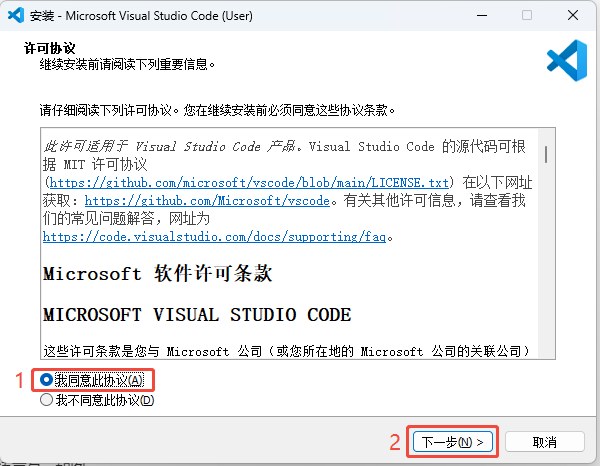Click the license text scrollbar thumb
The height and width of the screenshot is (466, 600).
click(546, 153)
